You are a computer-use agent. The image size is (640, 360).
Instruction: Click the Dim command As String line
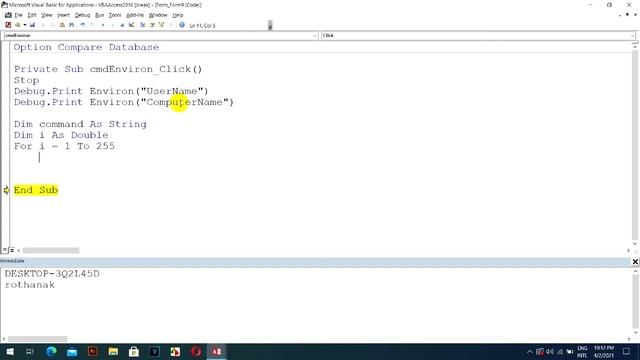coord(80,124)
